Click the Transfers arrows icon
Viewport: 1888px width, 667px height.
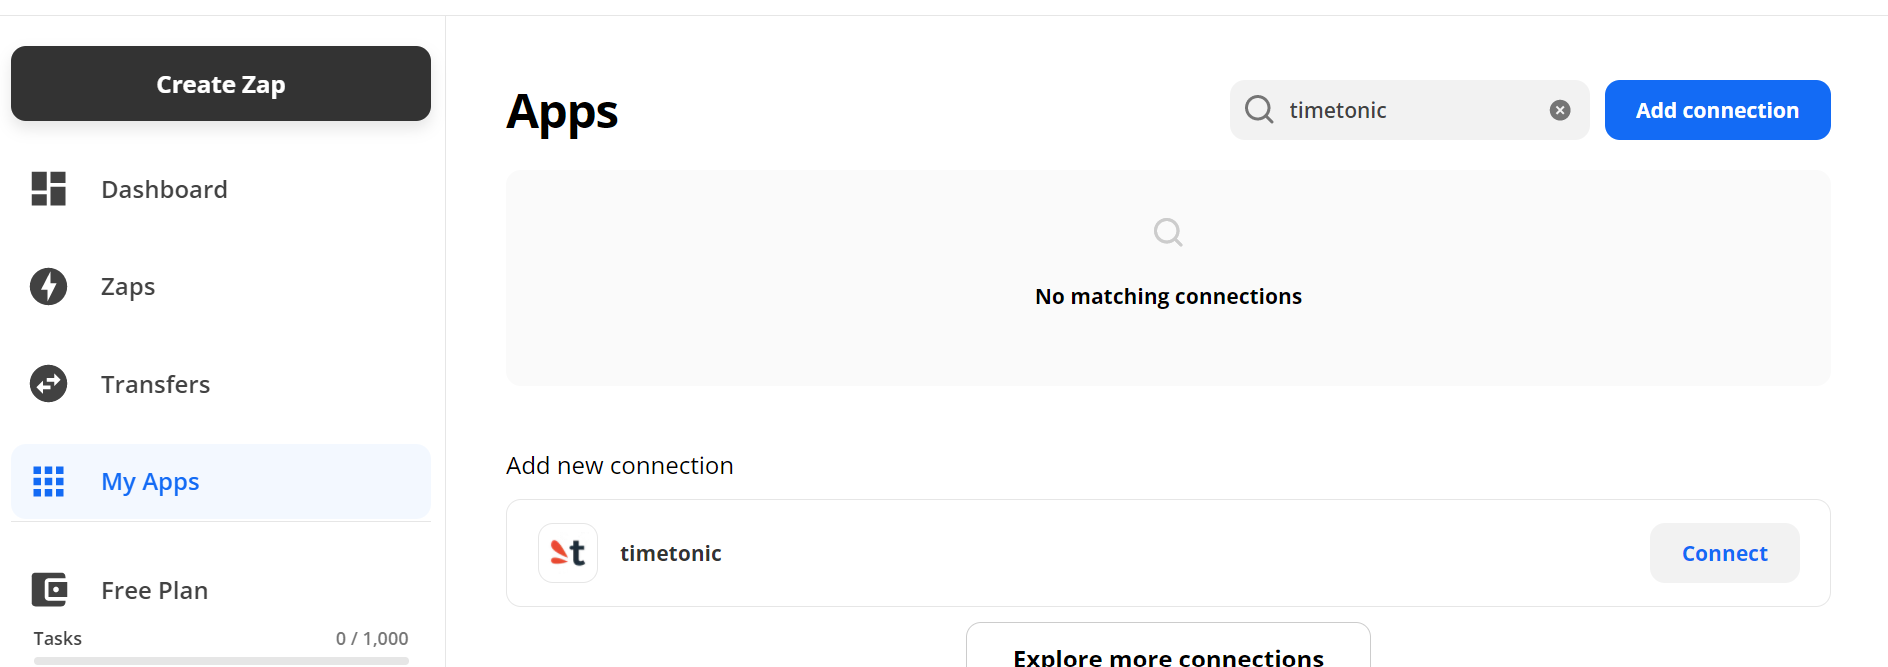click(48, 384)
